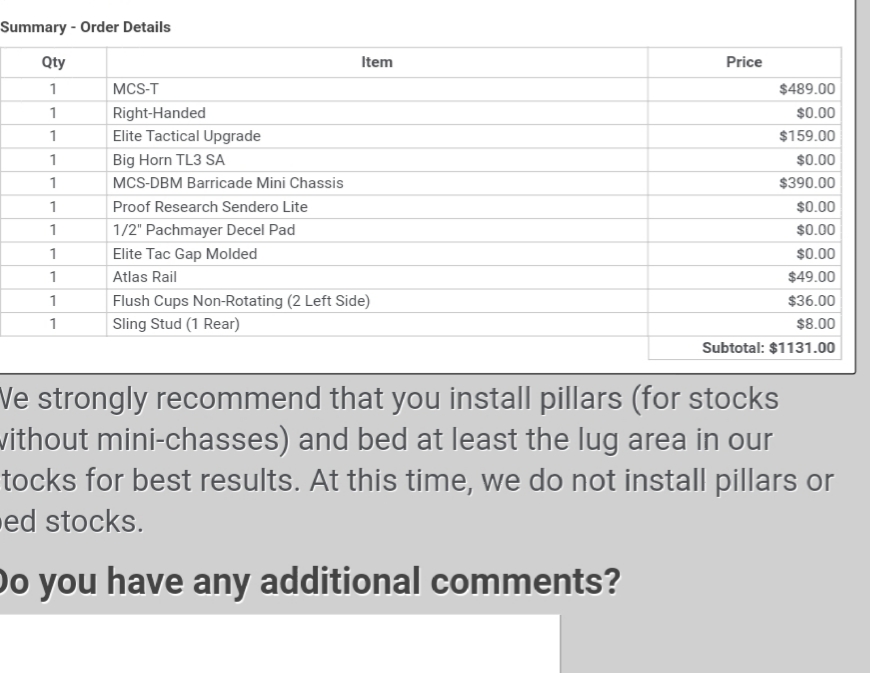The width and height of the screenshot is (870, 673).
Task: Click the Subtotal $1131.00 cell
Action: (x=745, y=348)
